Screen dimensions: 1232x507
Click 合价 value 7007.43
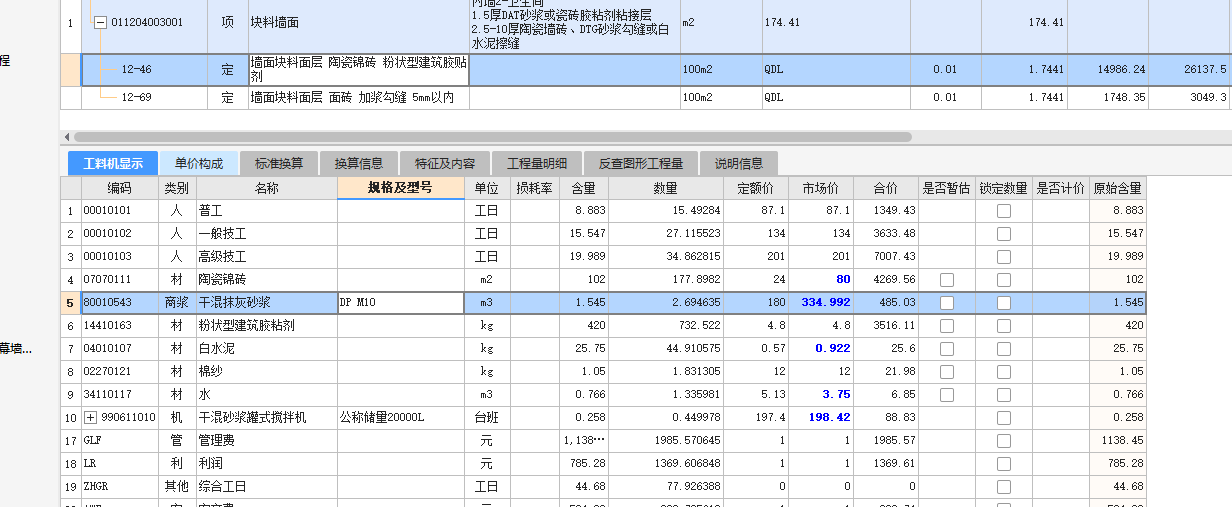pos(886,256)
